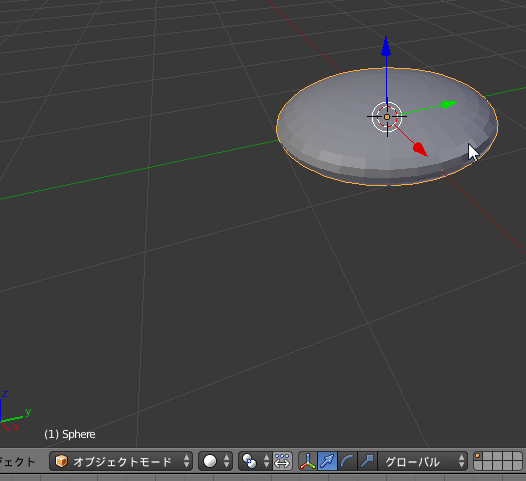The image size is (526, 481).
Task: Click the green Y-axis arrow handle
Action: pos(449,104)
